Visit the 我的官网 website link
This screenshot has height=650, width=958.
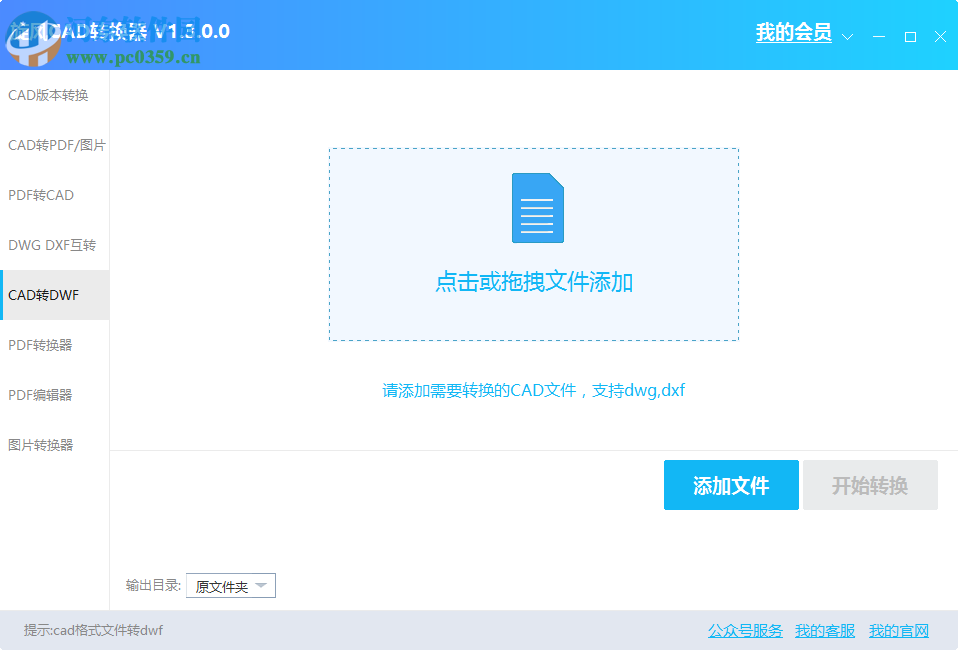[x=899, y=631]
